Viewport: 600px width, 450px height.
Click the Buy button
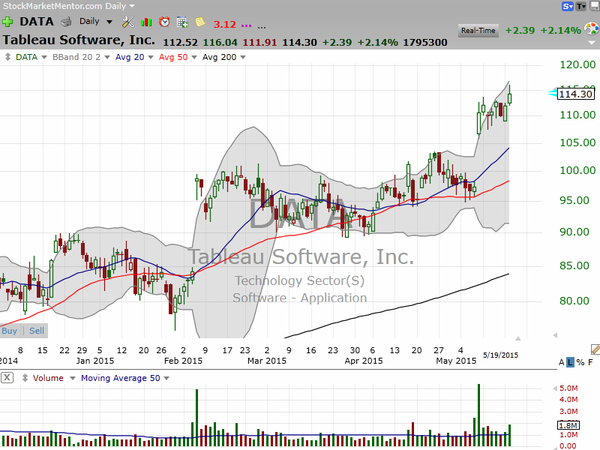(x=9, y=331)
